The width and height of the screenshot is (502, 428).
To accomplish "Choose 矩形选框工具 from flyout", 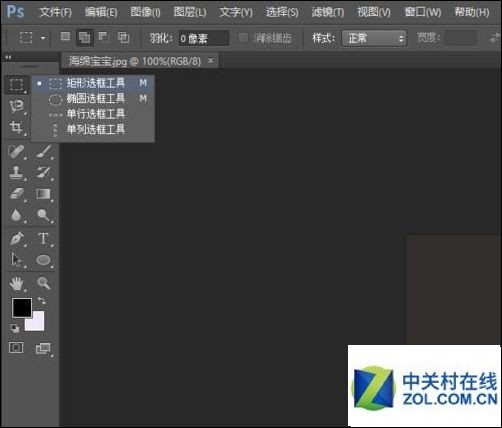I will [93, 83].
